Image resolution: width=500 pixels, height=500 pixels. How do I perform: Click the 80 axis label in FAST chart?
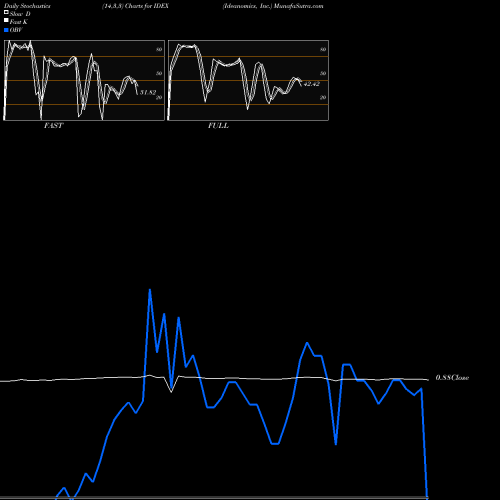pos(159,50)
